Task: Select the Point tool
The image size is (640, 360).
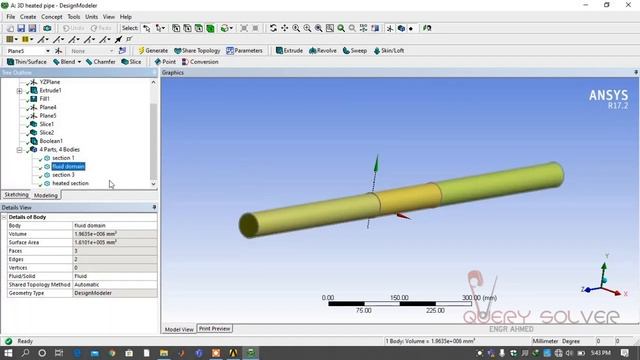Action: [165, 62]
